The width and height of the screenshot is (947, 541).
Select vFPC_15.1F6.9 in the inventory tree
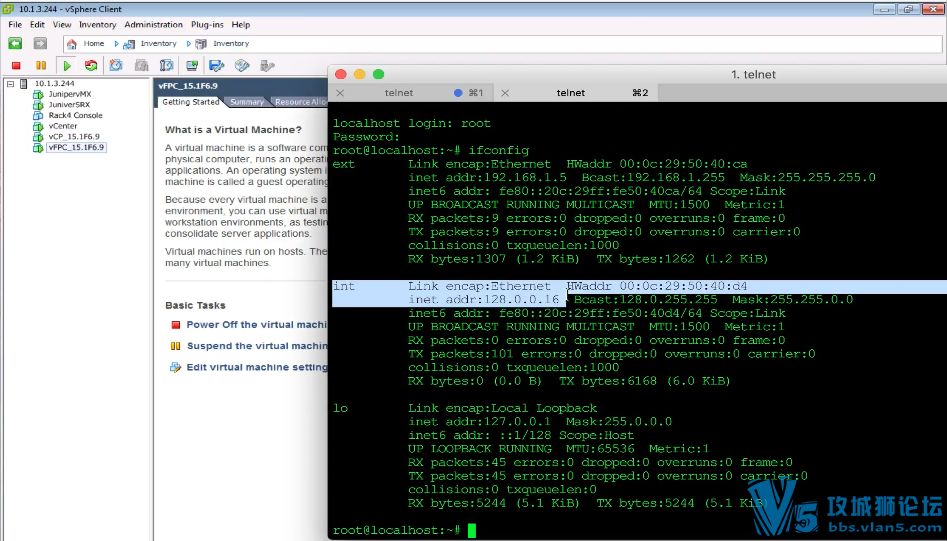(76, 147)
